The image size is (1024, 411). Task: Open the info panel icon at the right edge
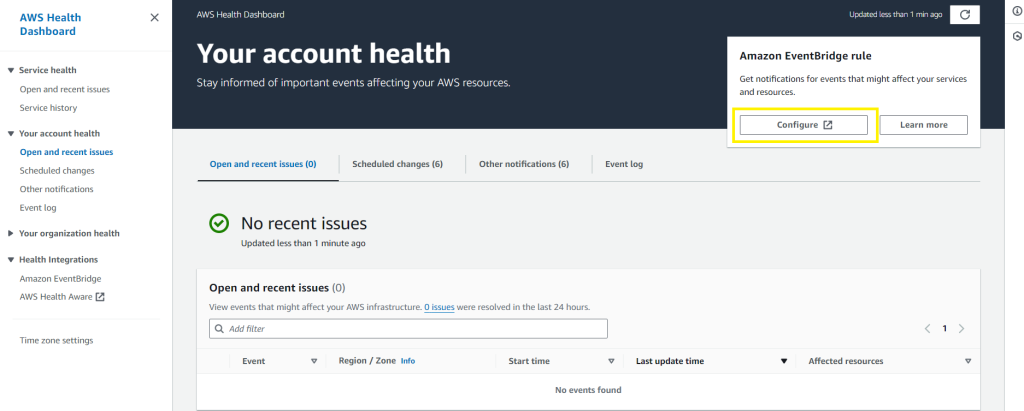(x=1016, y=11)
